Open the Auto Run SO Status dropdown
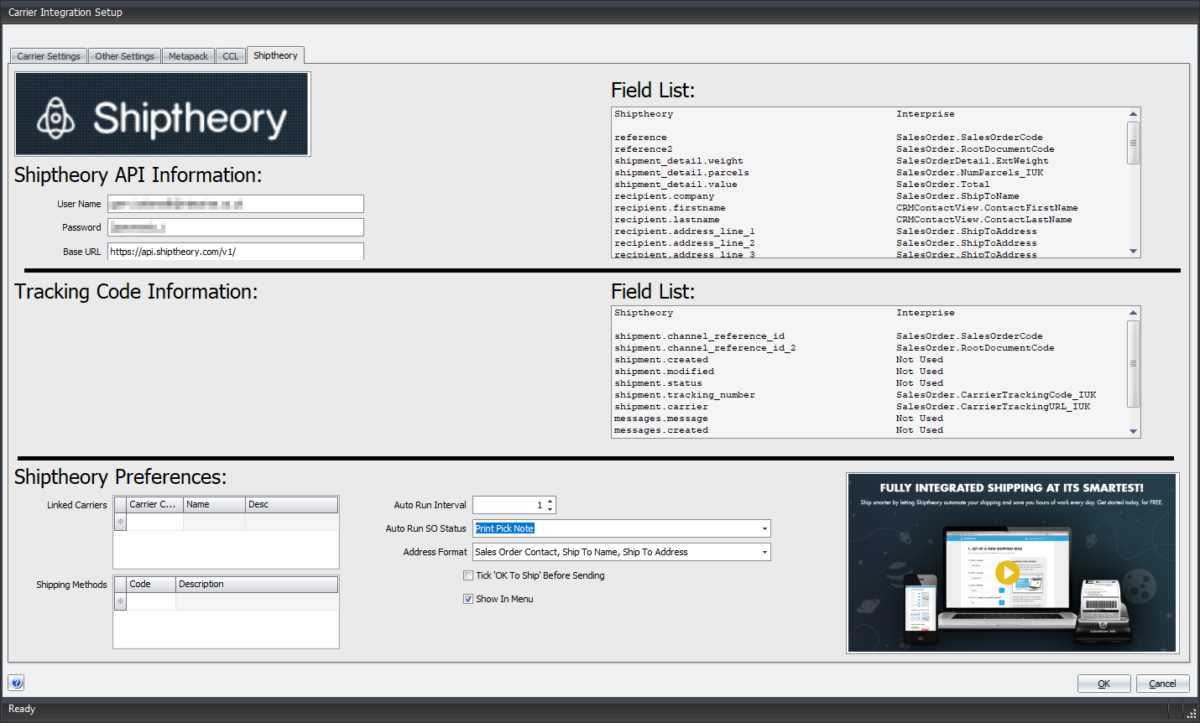The width and height of the screenshot is (1200, 723). click(x=764, y=528)
